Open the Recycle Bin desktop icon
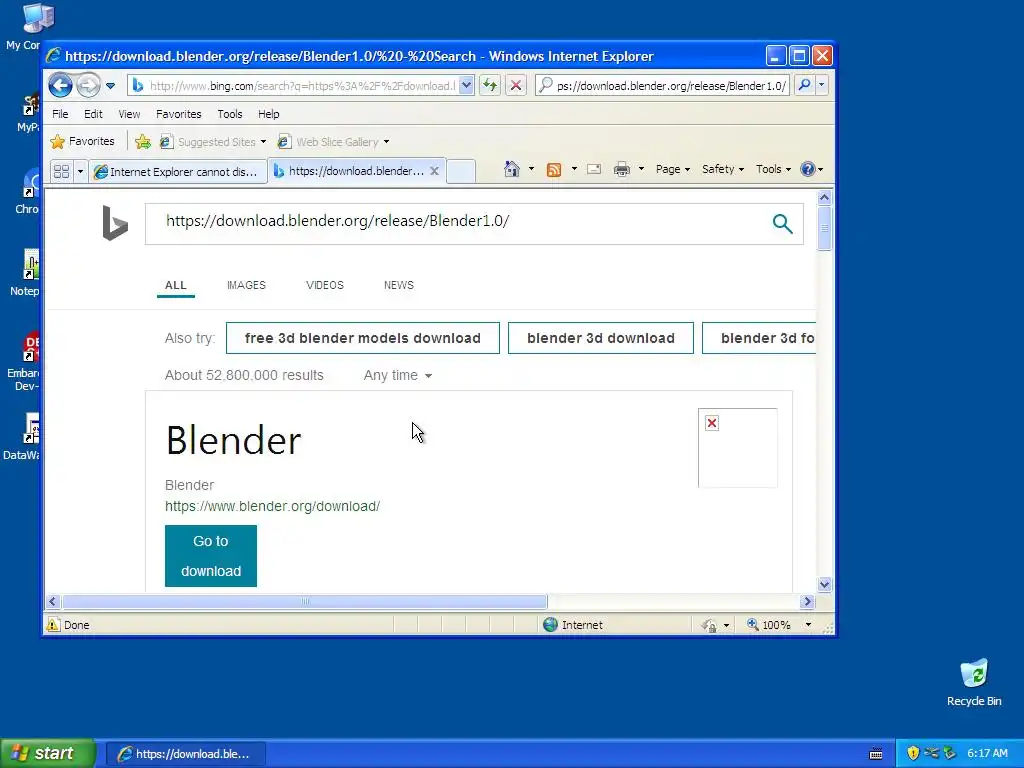Image resolution: width=1024 pixels, height=768 pixels. (x=974, y=682)
